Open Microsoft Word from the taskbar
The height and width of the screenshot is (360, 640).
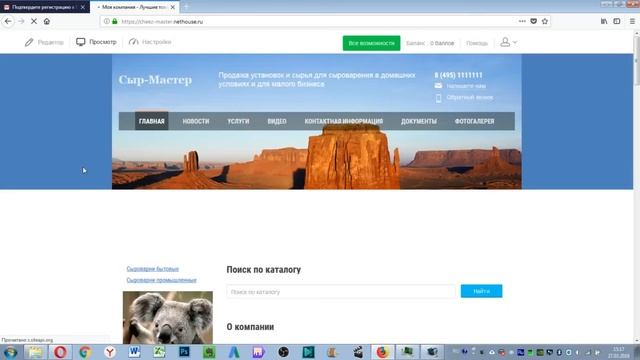(134, 352)
